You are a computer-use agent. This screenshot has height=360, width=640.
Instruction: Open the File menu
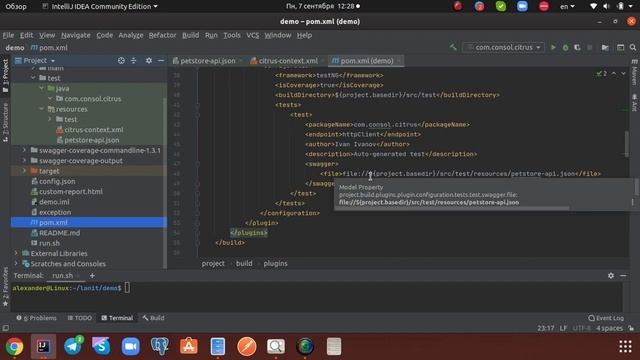(8, 35)
